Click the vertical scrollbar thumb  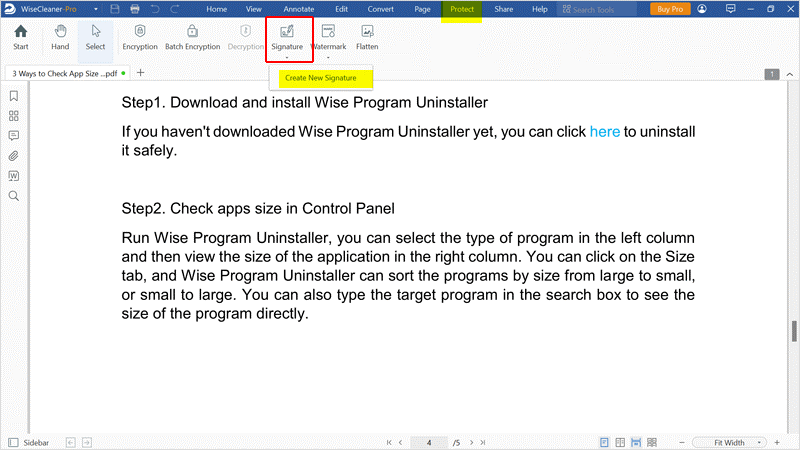pos(794,331)
